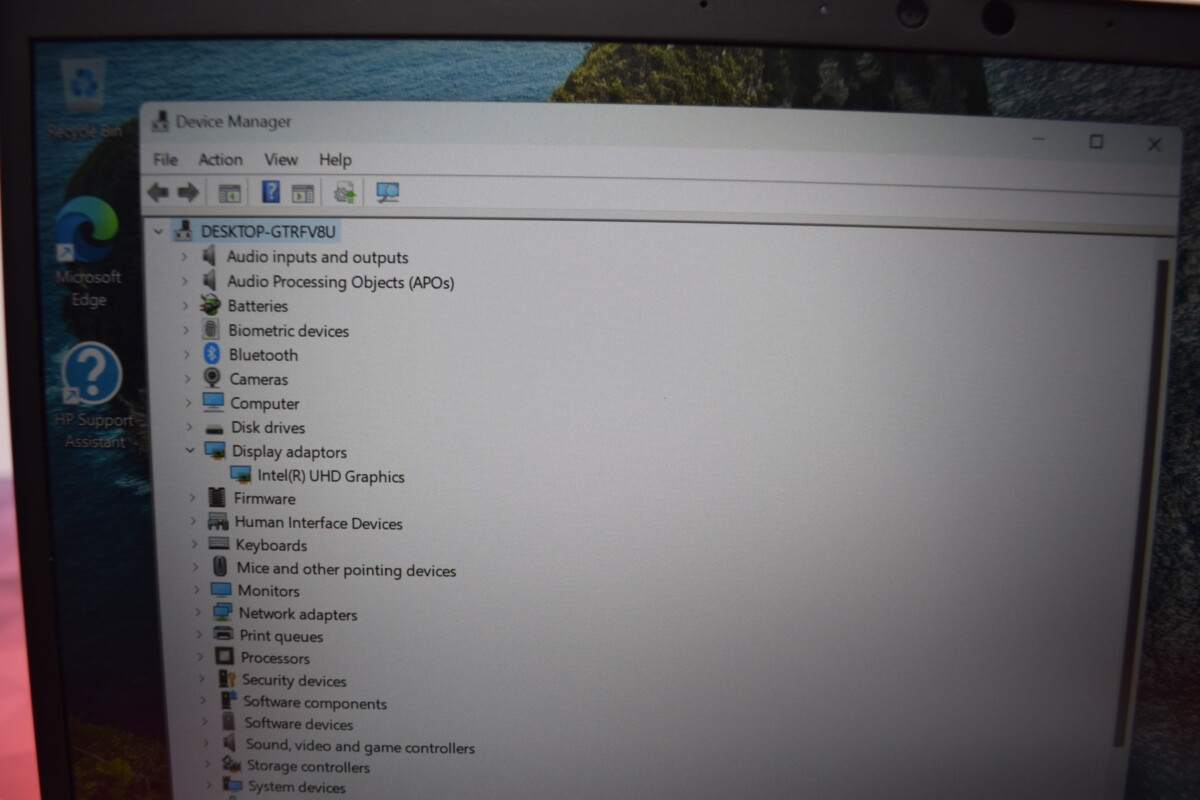Open the File menu
Screen dimensions: 1200x800
[x=165, y=160]
